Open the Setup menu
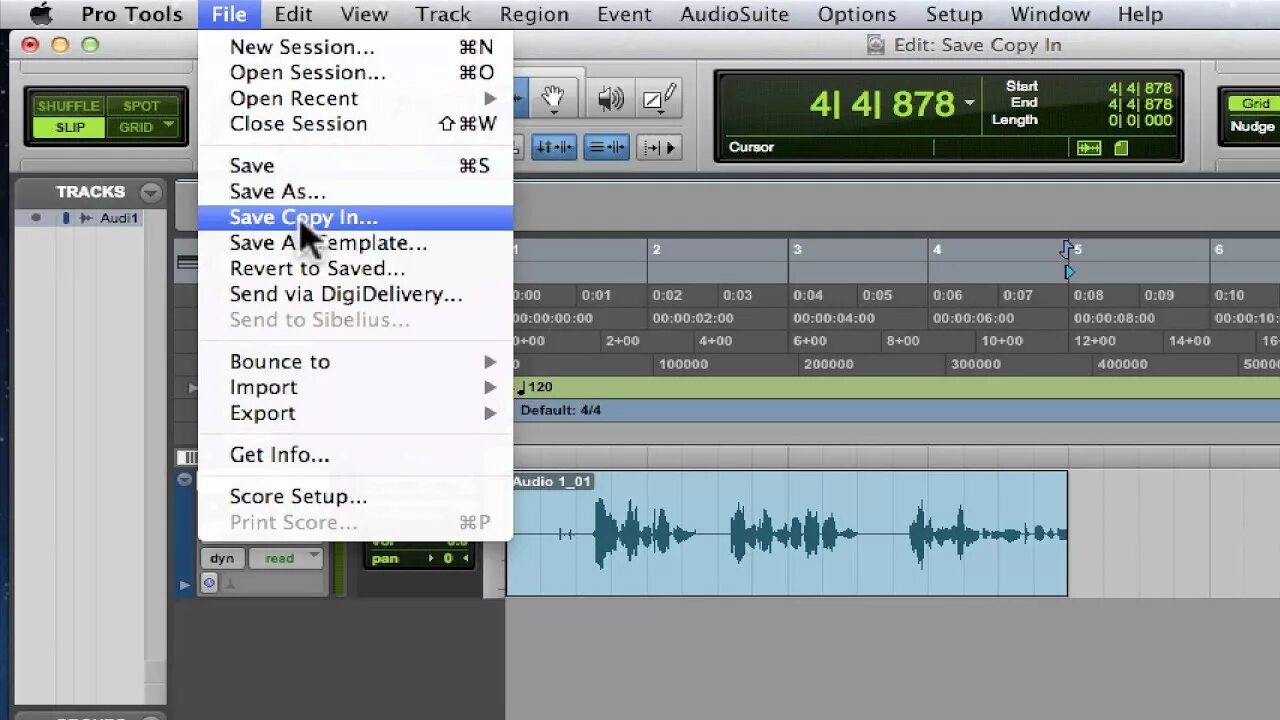Image resolution: width=1280 pixels, height=720 pixels. coord(954,14)
